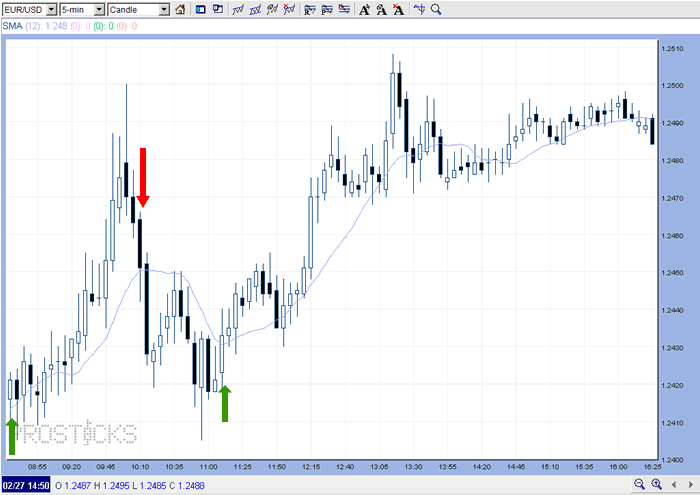
Task: Click the 02/27 14:50 date field
Action: coord(25,486)
